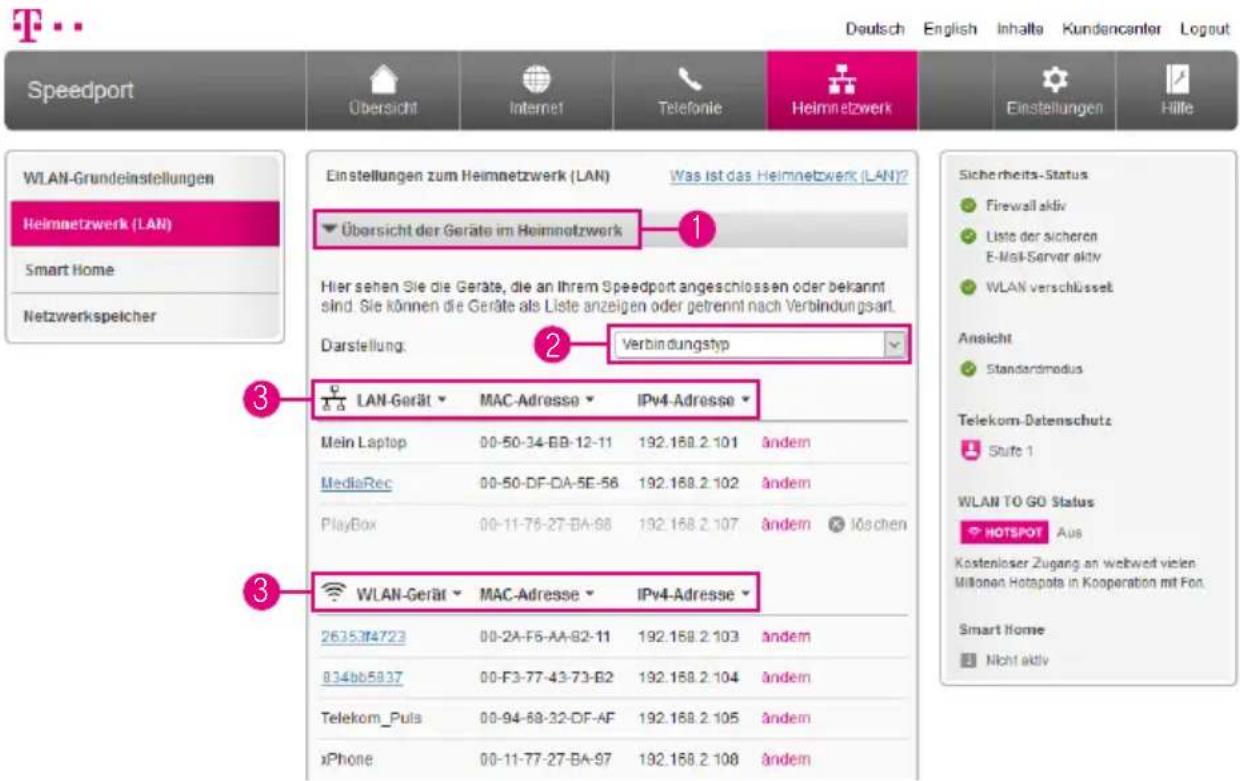Open WLAN-Grundeinstellungen in the sidebar
The image size is (1240, 781).
click(143, 178)
